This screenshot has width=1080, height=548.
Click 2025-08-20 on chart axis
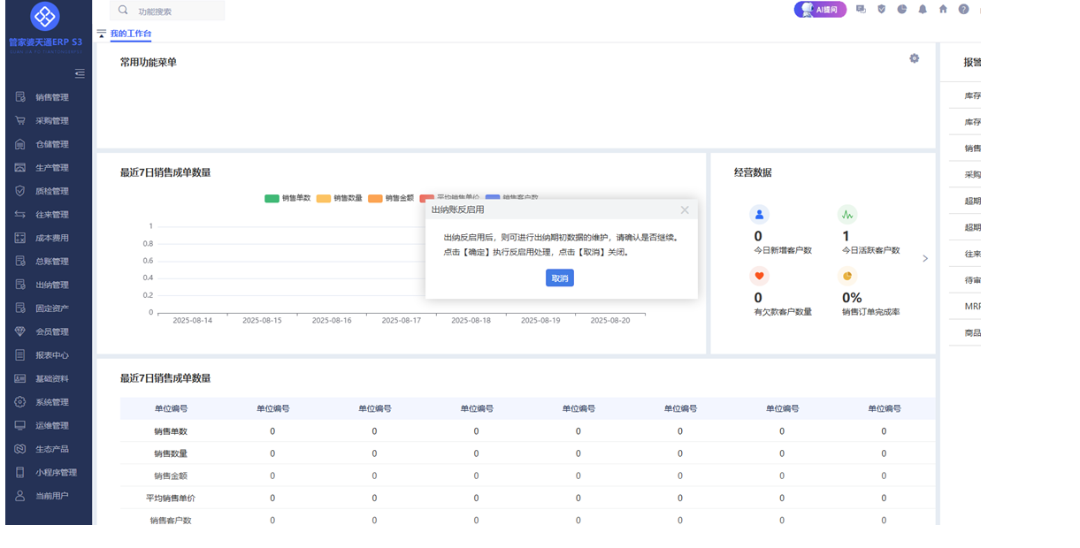pos(610,320)
